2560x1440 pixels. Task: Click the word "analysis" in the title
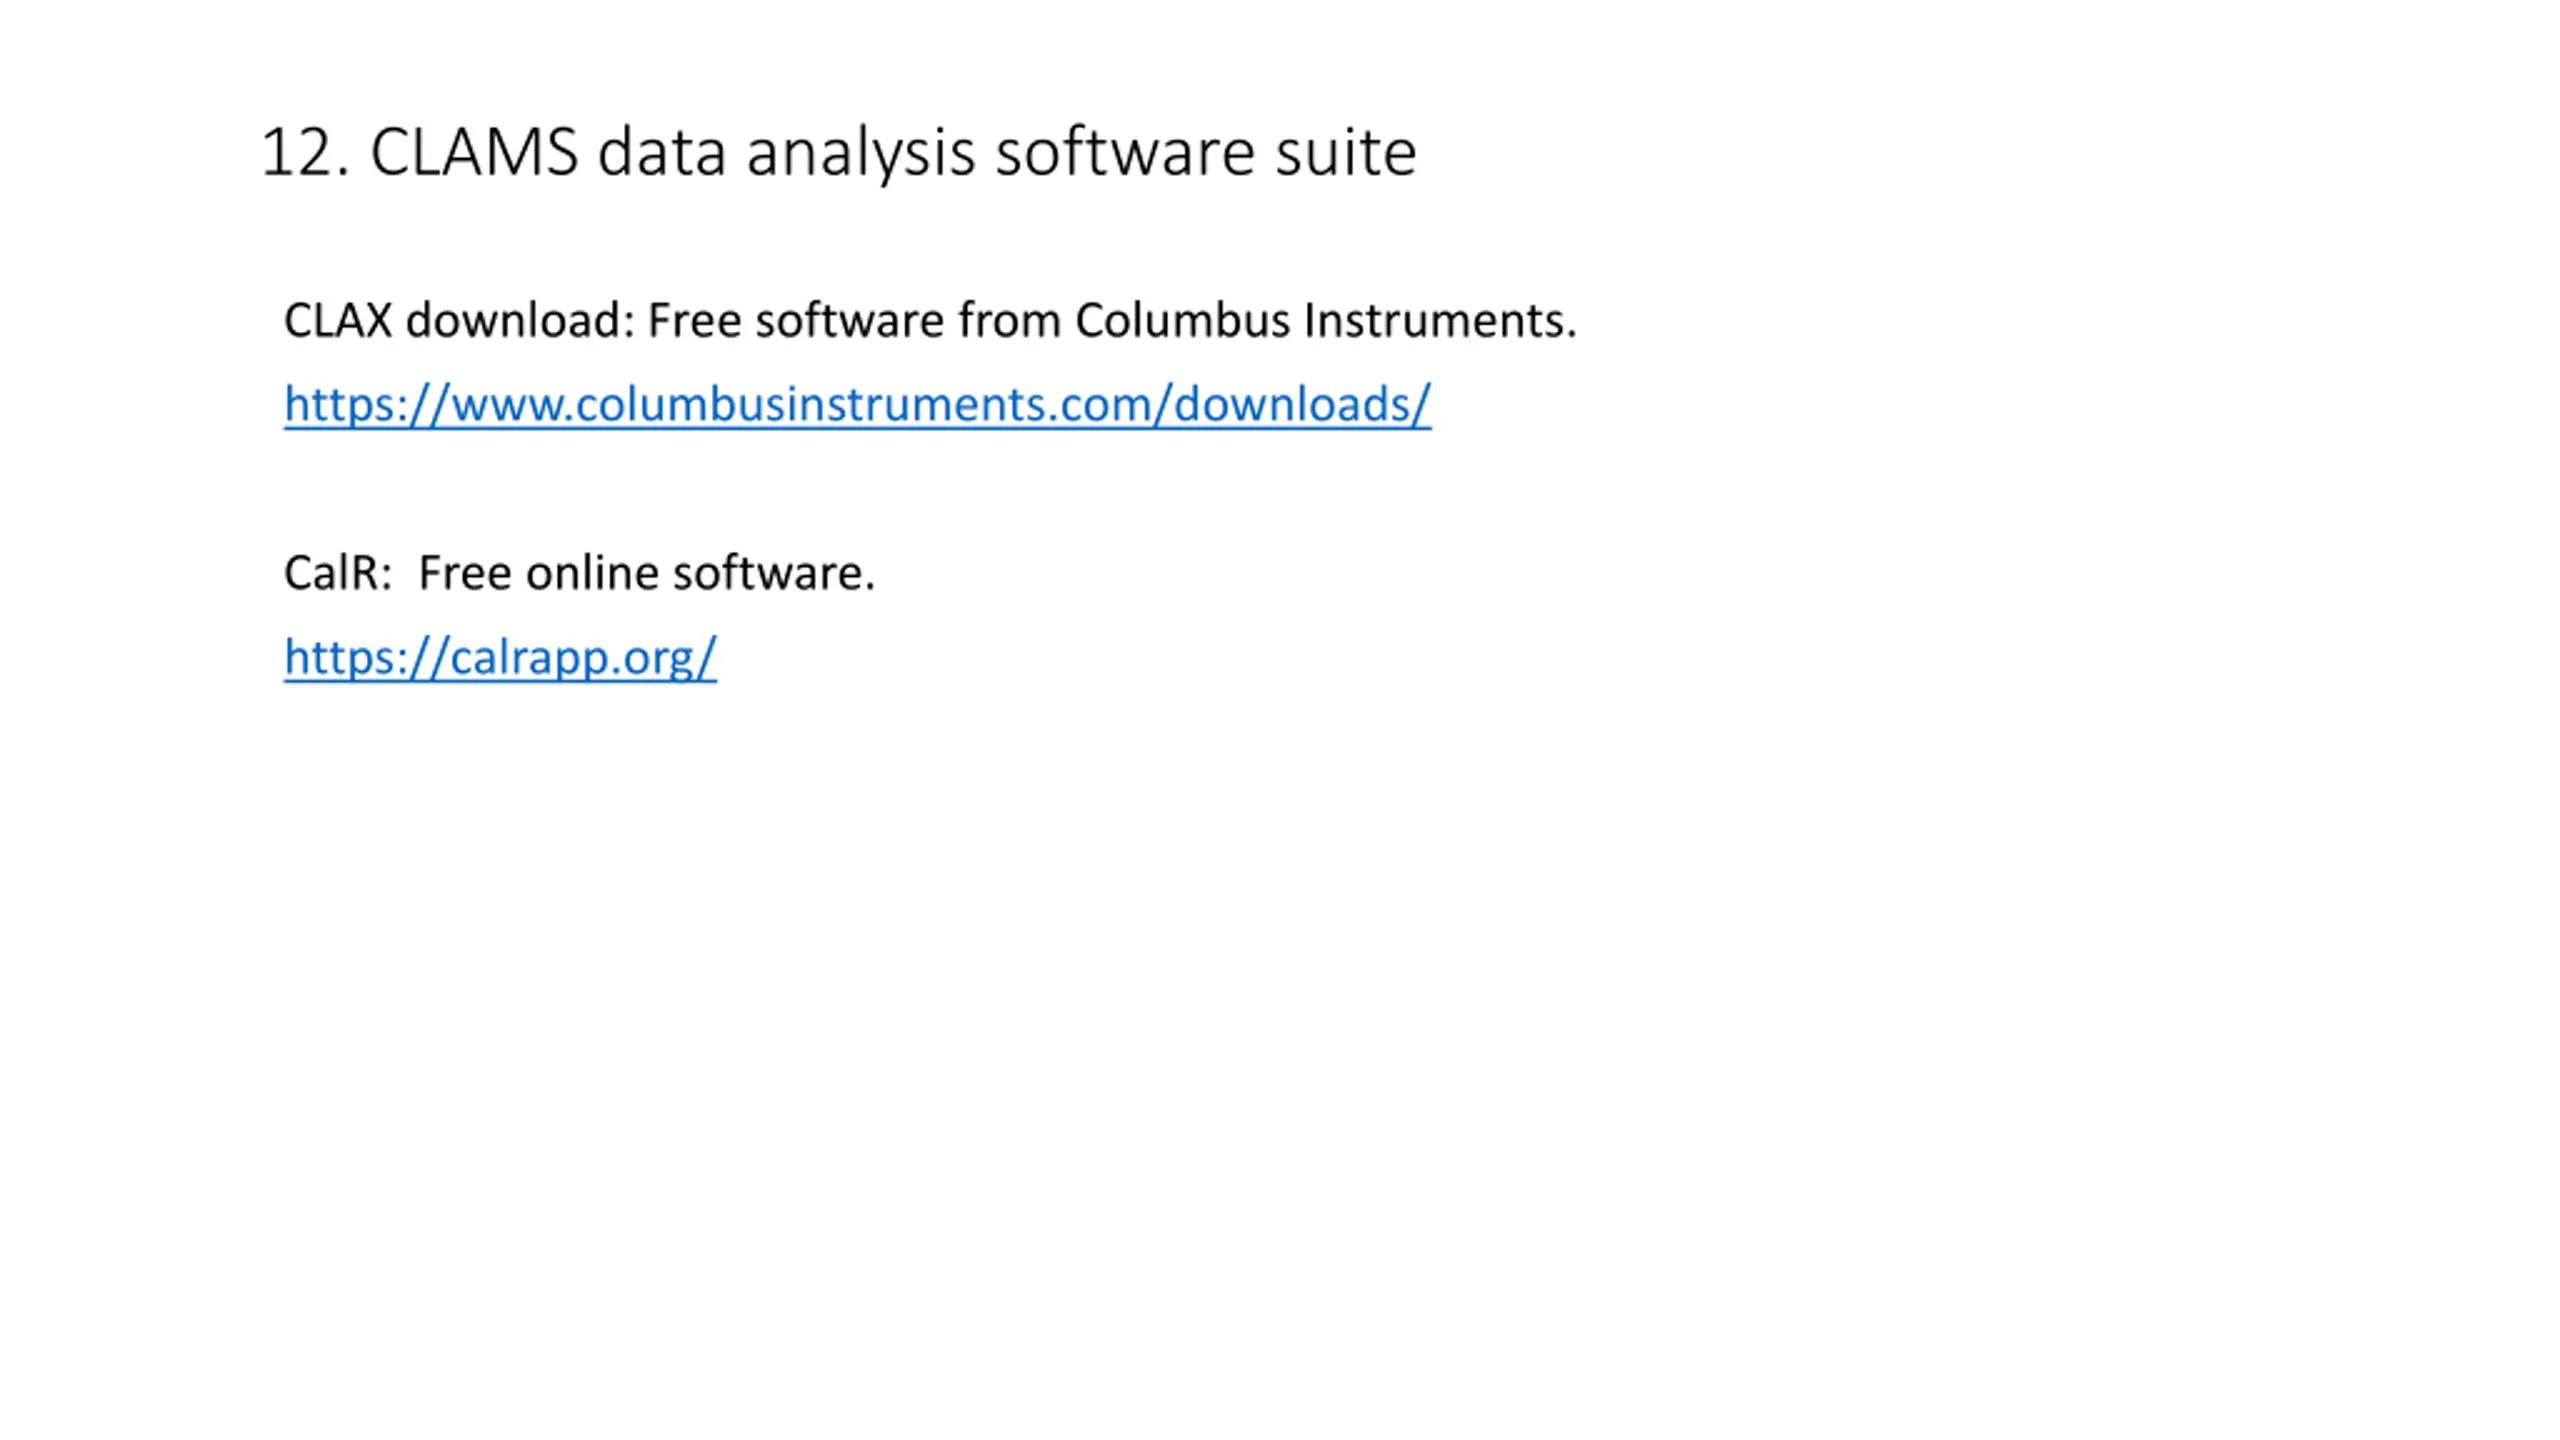tap(860, 152)
